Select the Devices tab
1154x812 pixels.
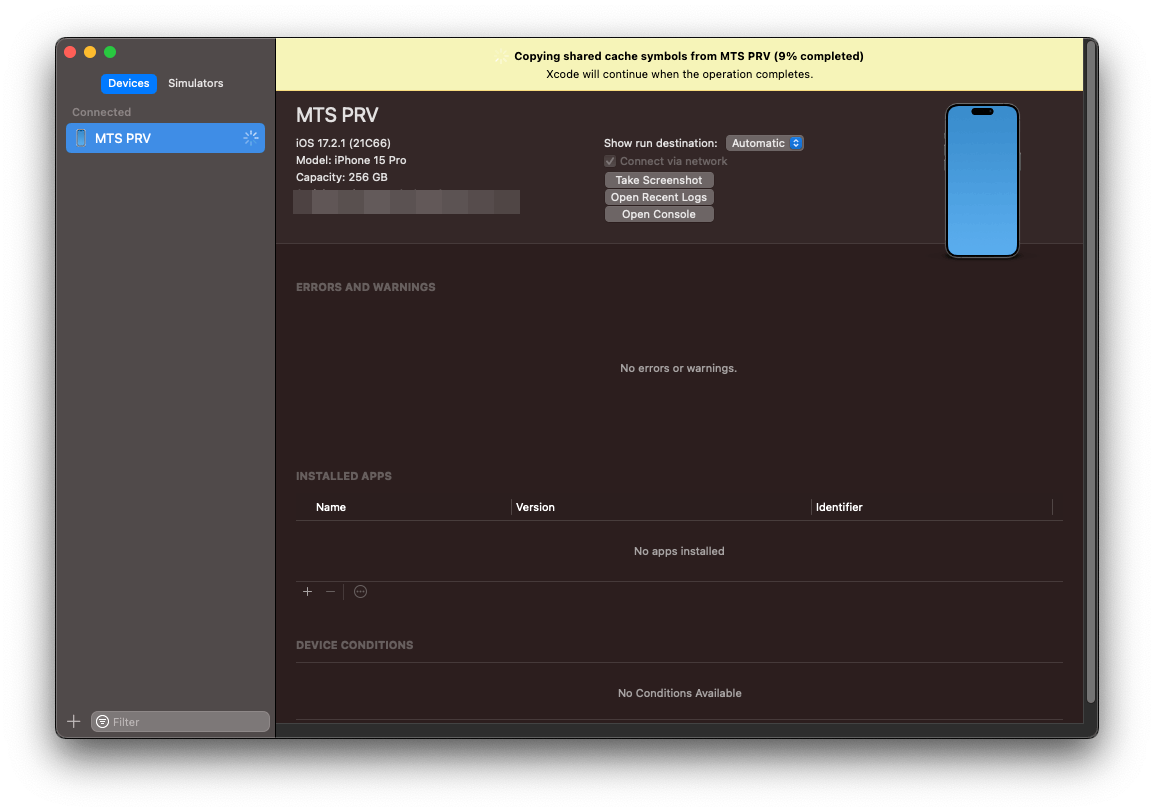tap(129, 83)
